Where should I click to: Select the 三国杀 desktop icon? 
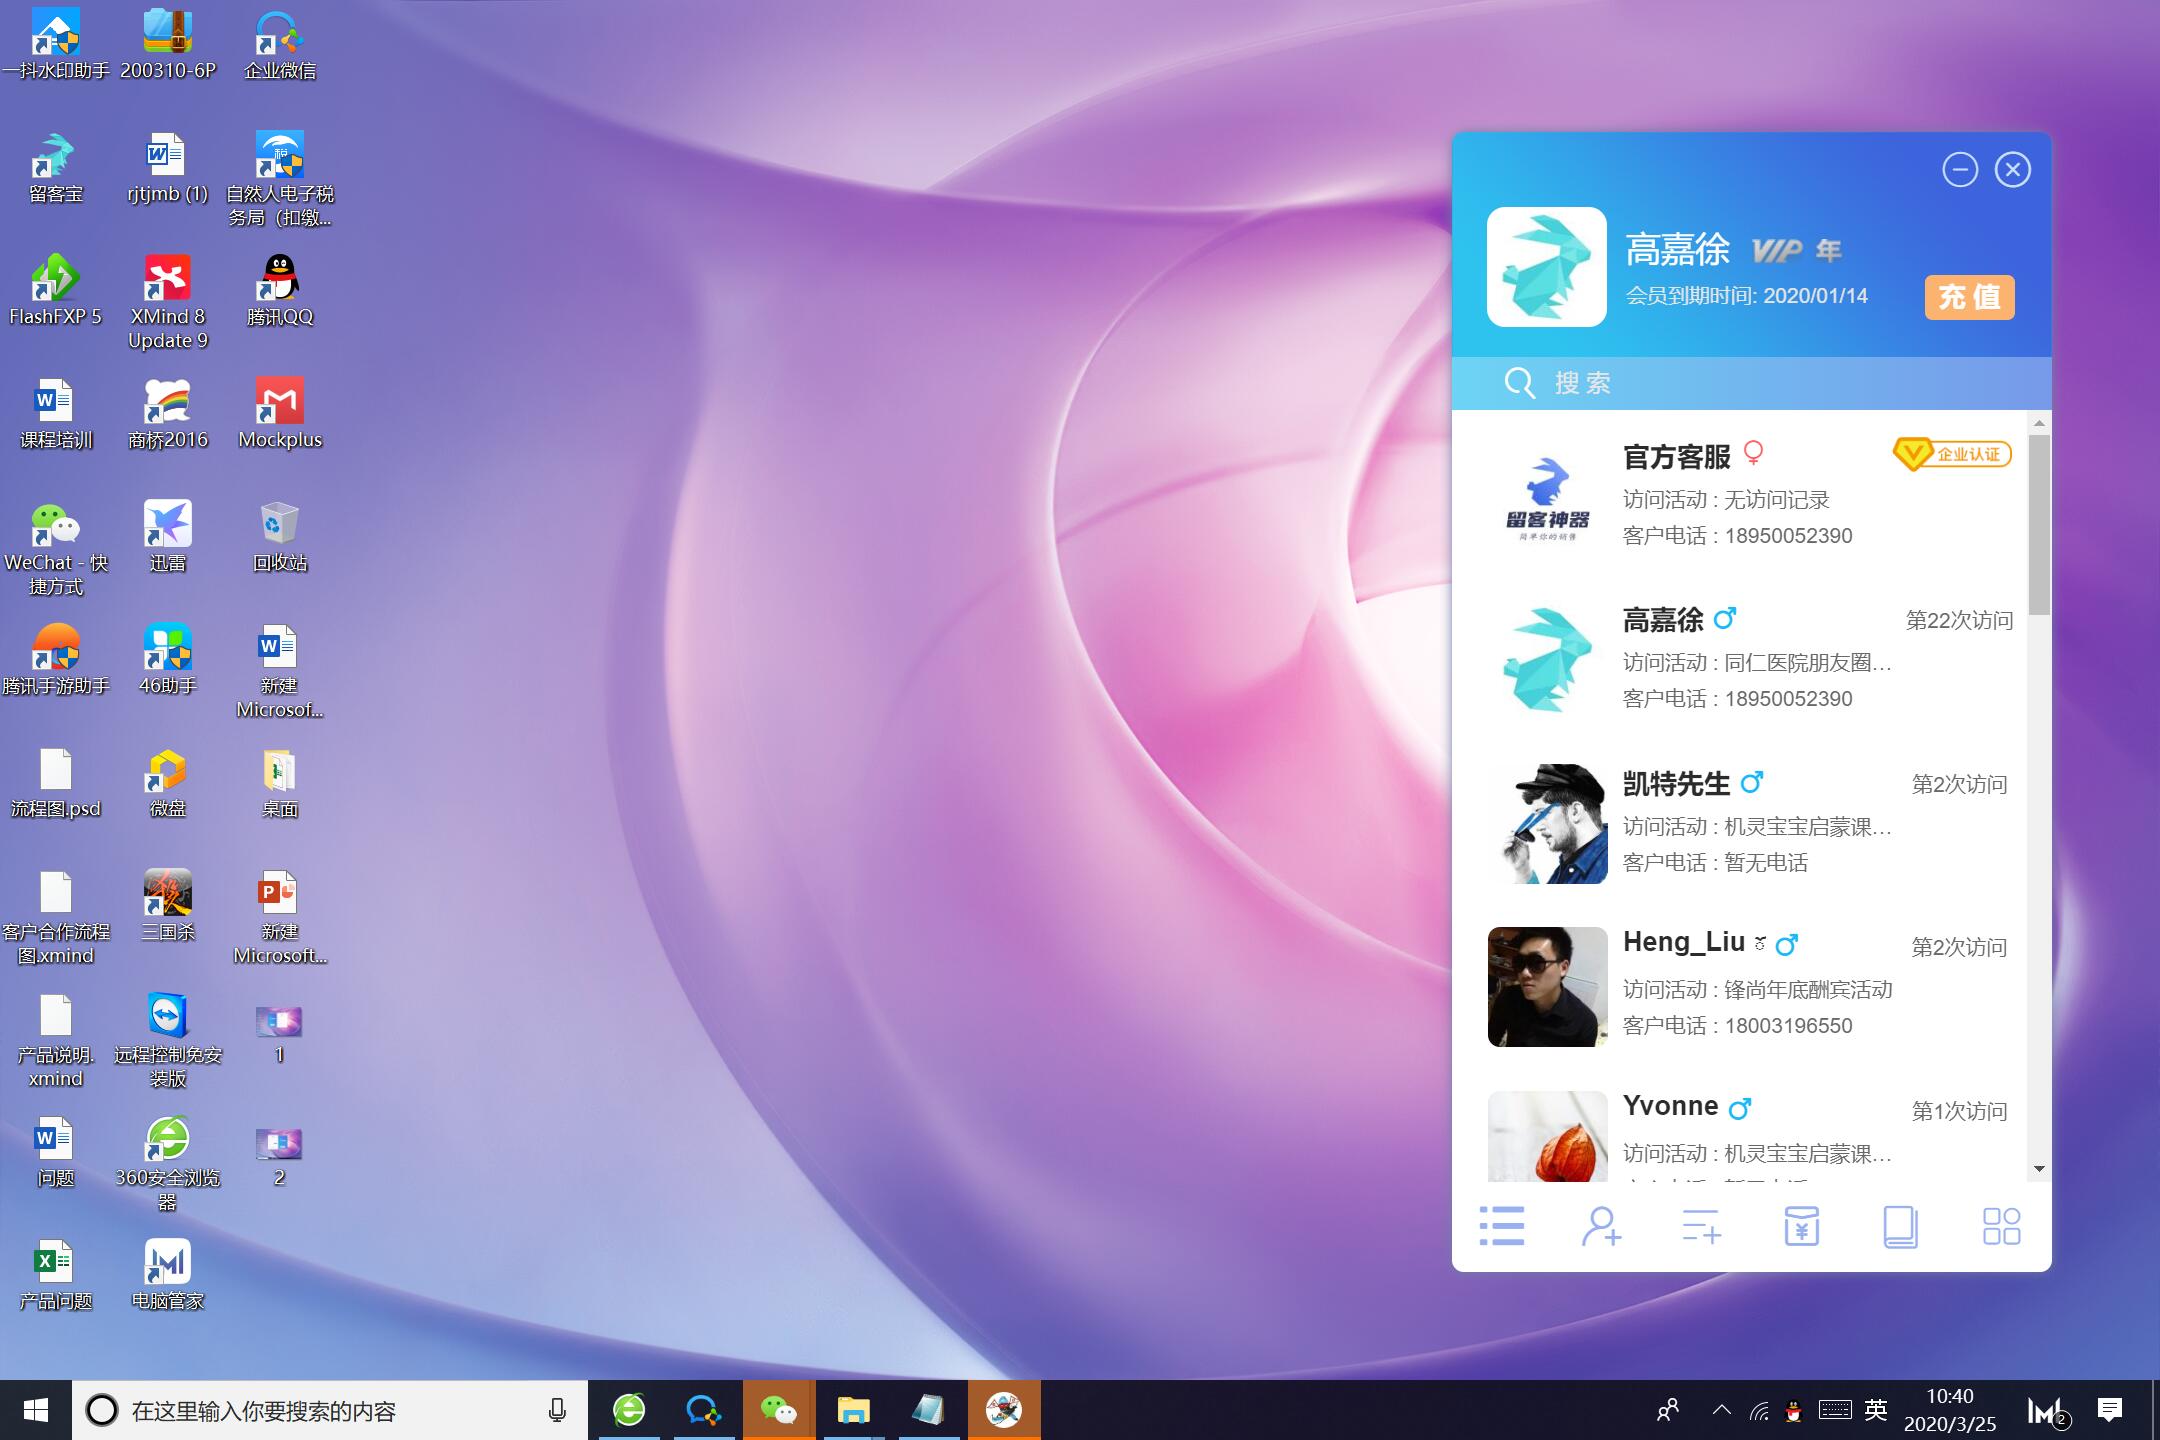tap(168, 906)
